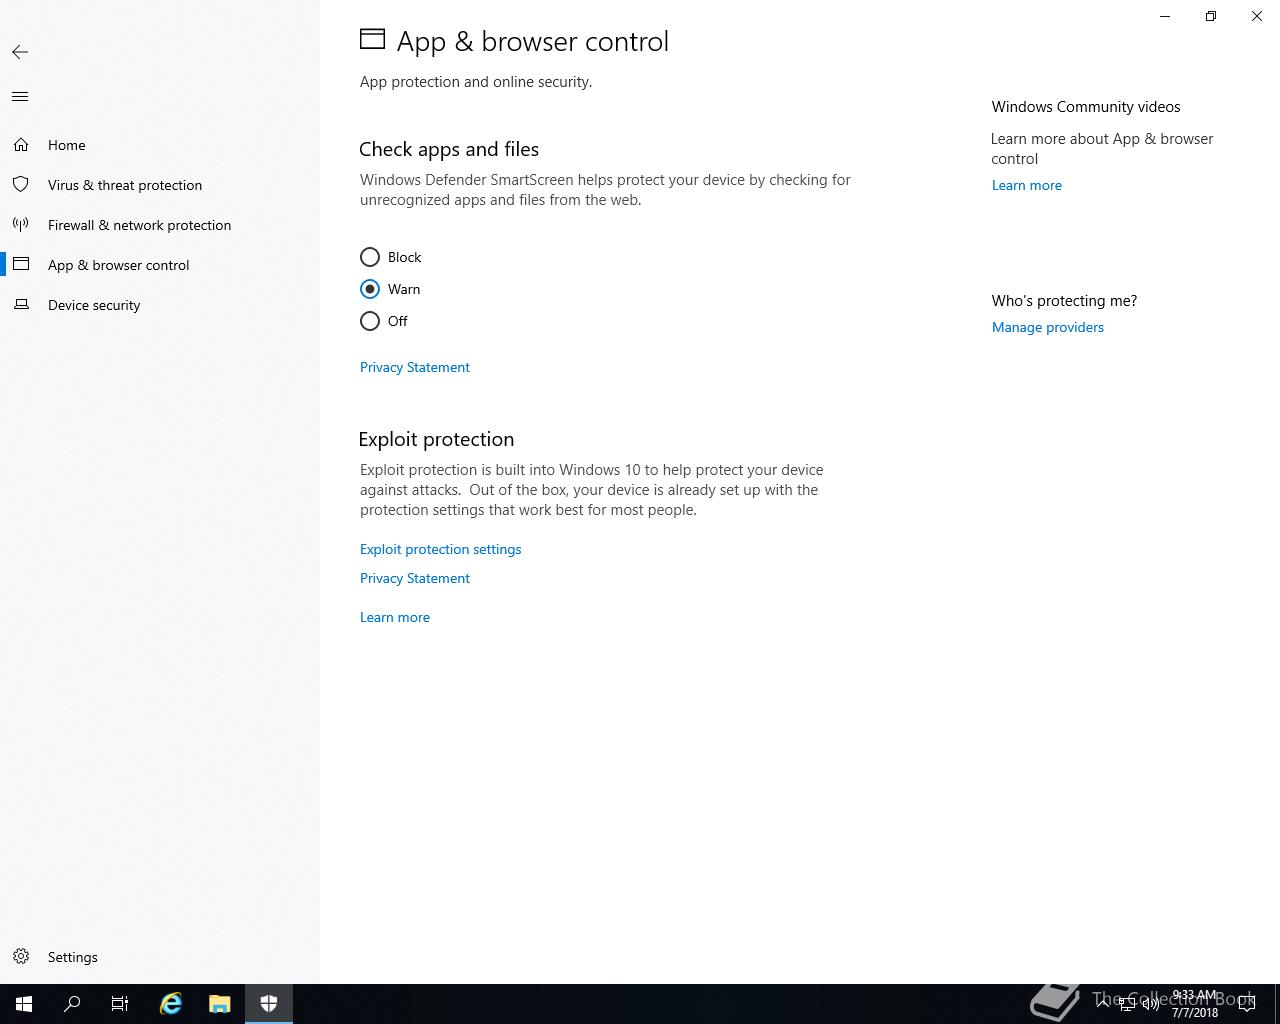Viewport: 1280px width, 1024px height.
Task: Click the taskbar clock showing 7/7/2018
Action: pos(1195,1004)
